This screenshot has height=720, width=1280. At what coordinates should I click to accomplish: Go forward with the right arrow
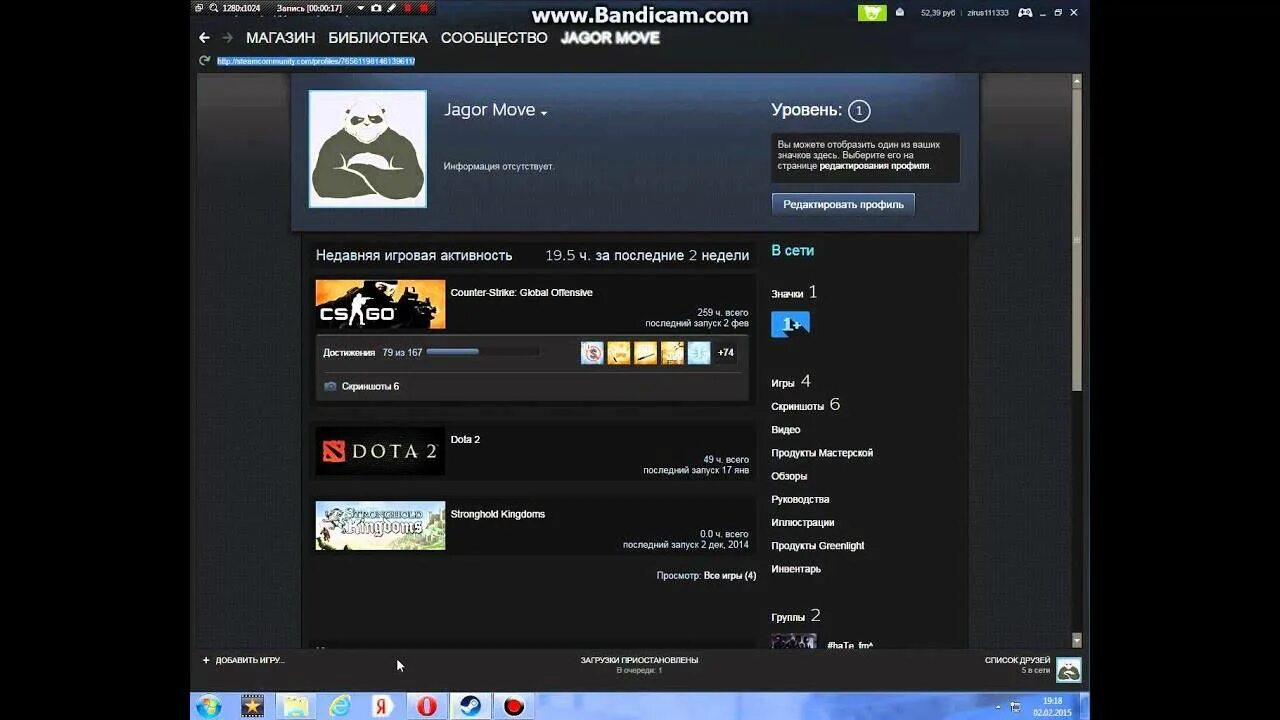(x=227, y=38)
